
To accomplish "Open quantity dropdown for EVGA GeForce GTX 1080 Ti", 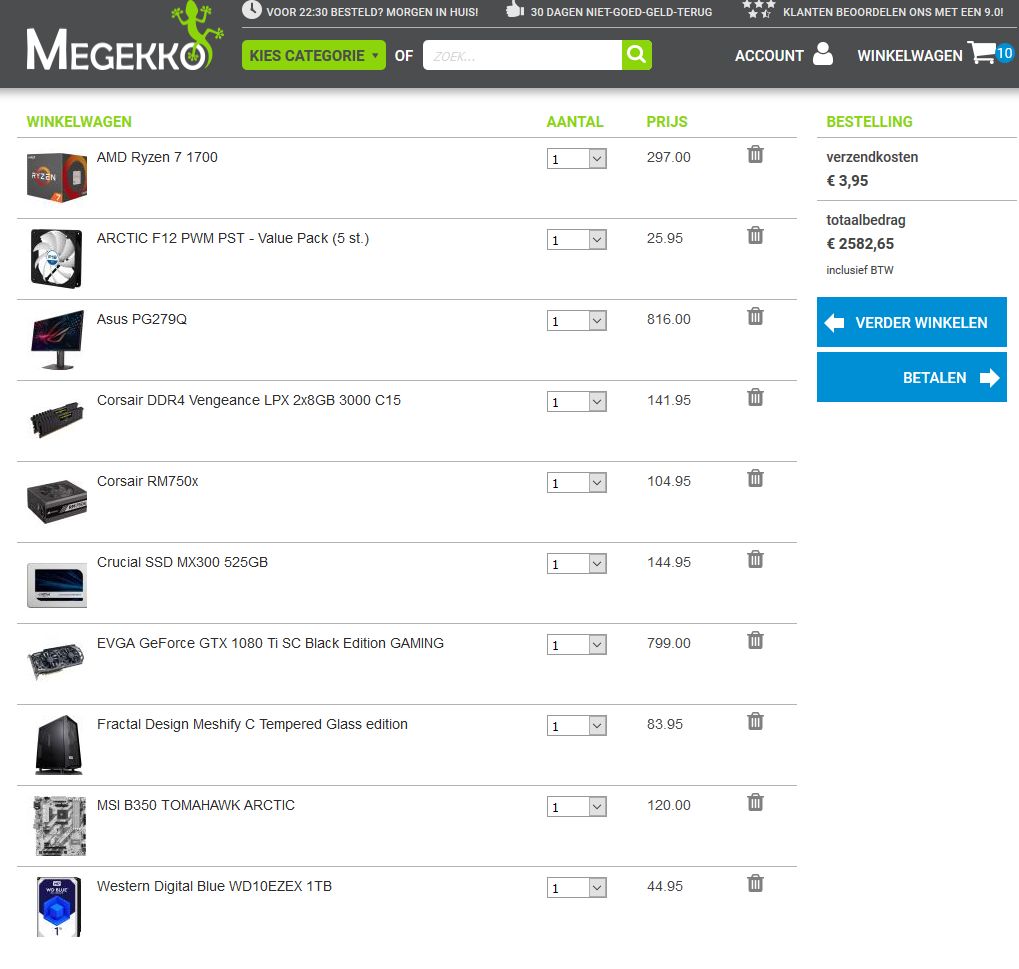I will pos(576,645).
